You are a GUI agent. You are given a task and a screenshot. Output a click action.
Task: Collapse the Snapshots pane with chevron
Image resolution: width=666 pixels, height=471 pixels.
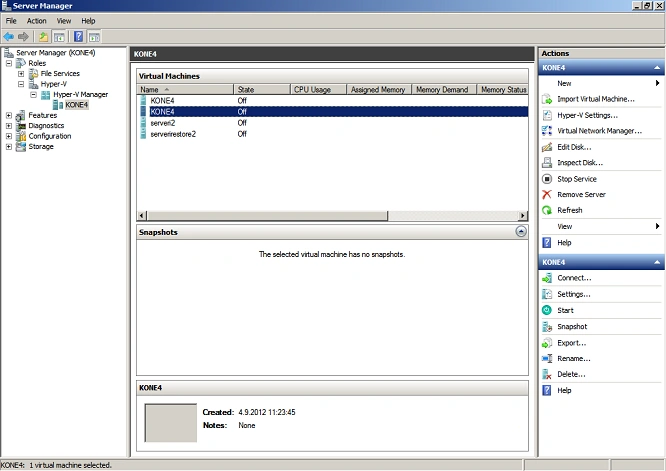pyautogui.click(x=521, y=231)
